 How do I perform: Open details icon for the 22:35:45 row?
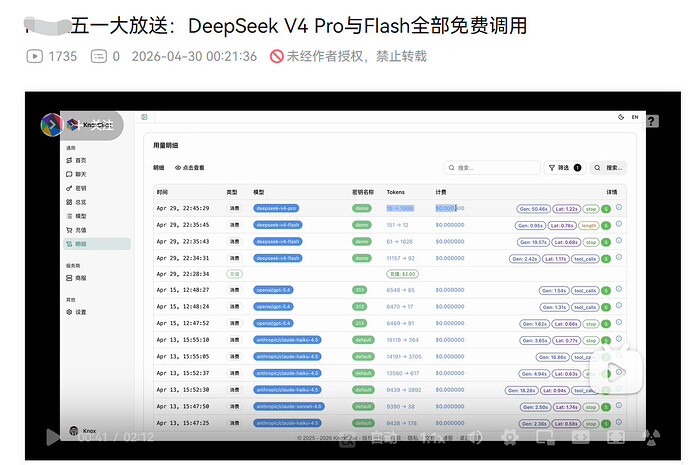coord(619,224)
